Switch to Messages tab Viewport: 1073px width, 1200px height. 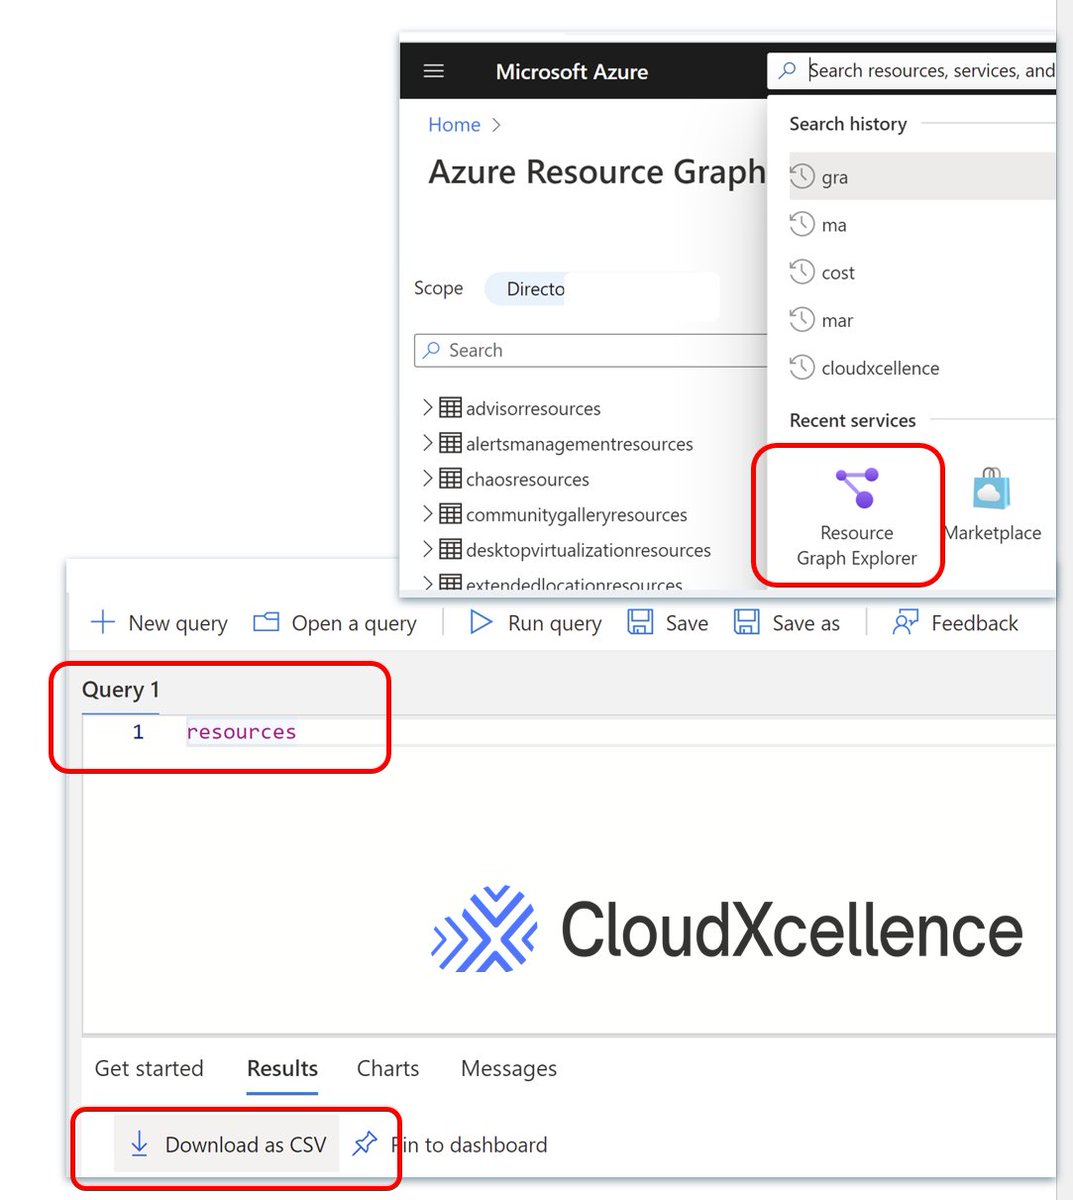pyautogui.click(x=509, y=1068)
